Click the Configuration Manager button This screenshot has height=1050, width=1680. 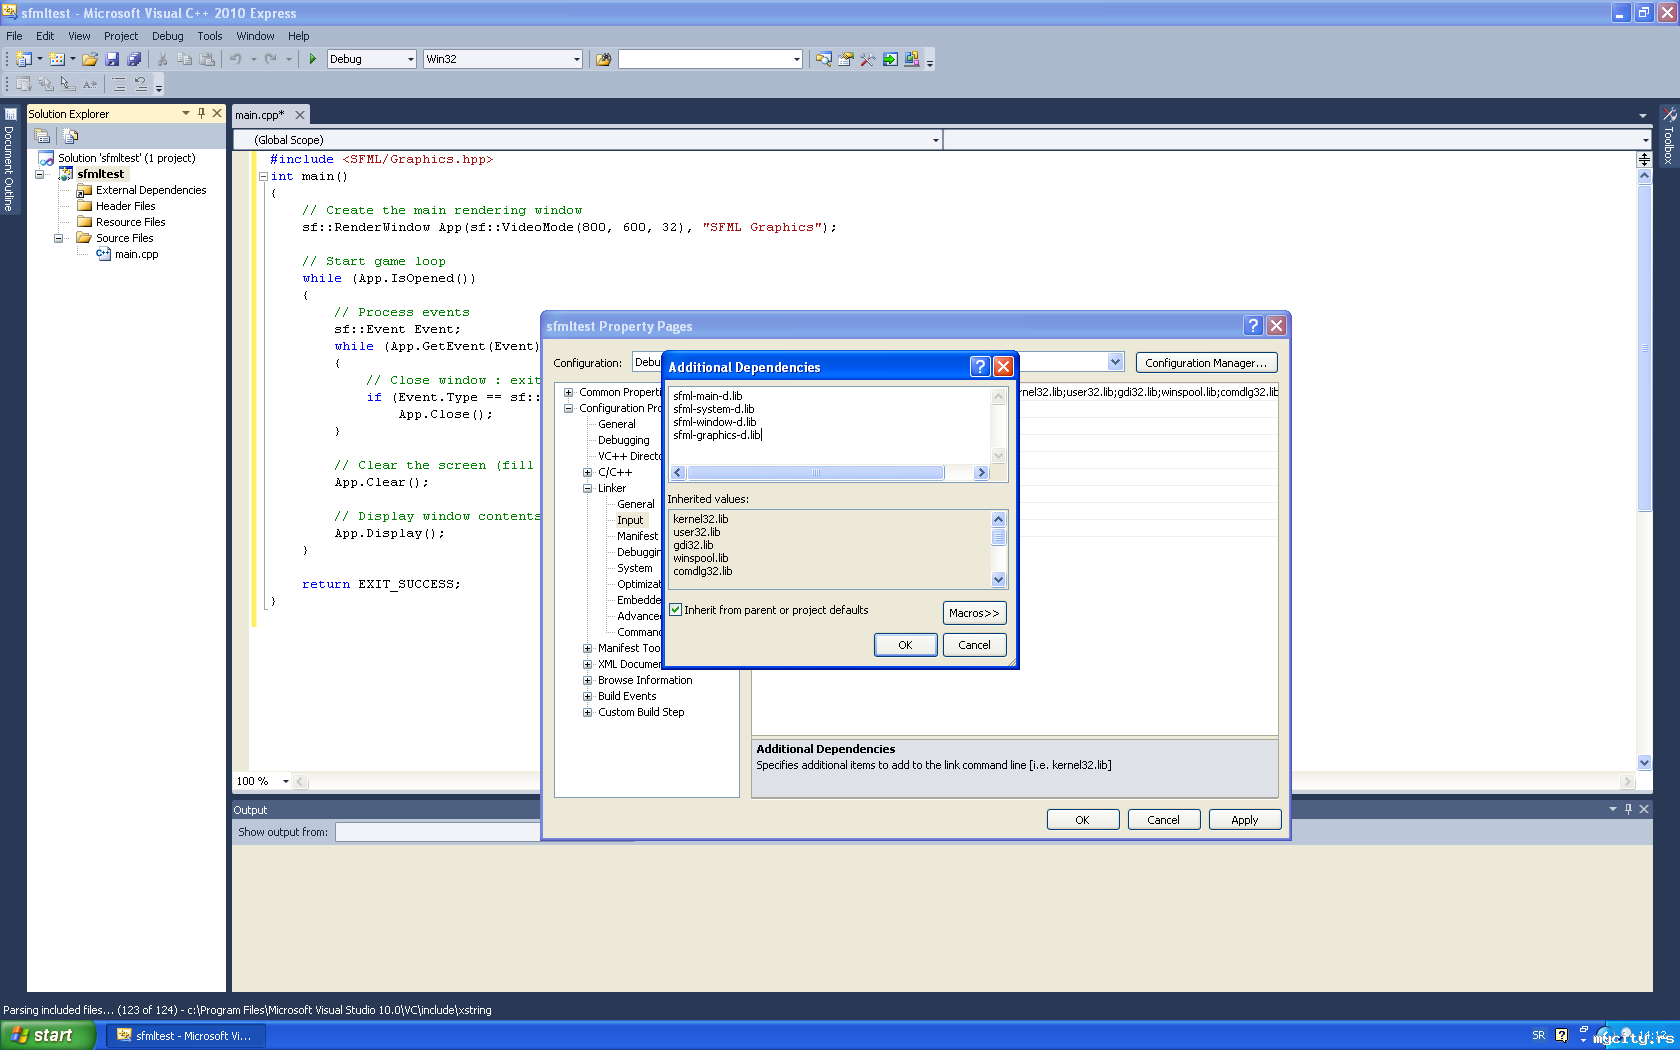[1206, 363]
